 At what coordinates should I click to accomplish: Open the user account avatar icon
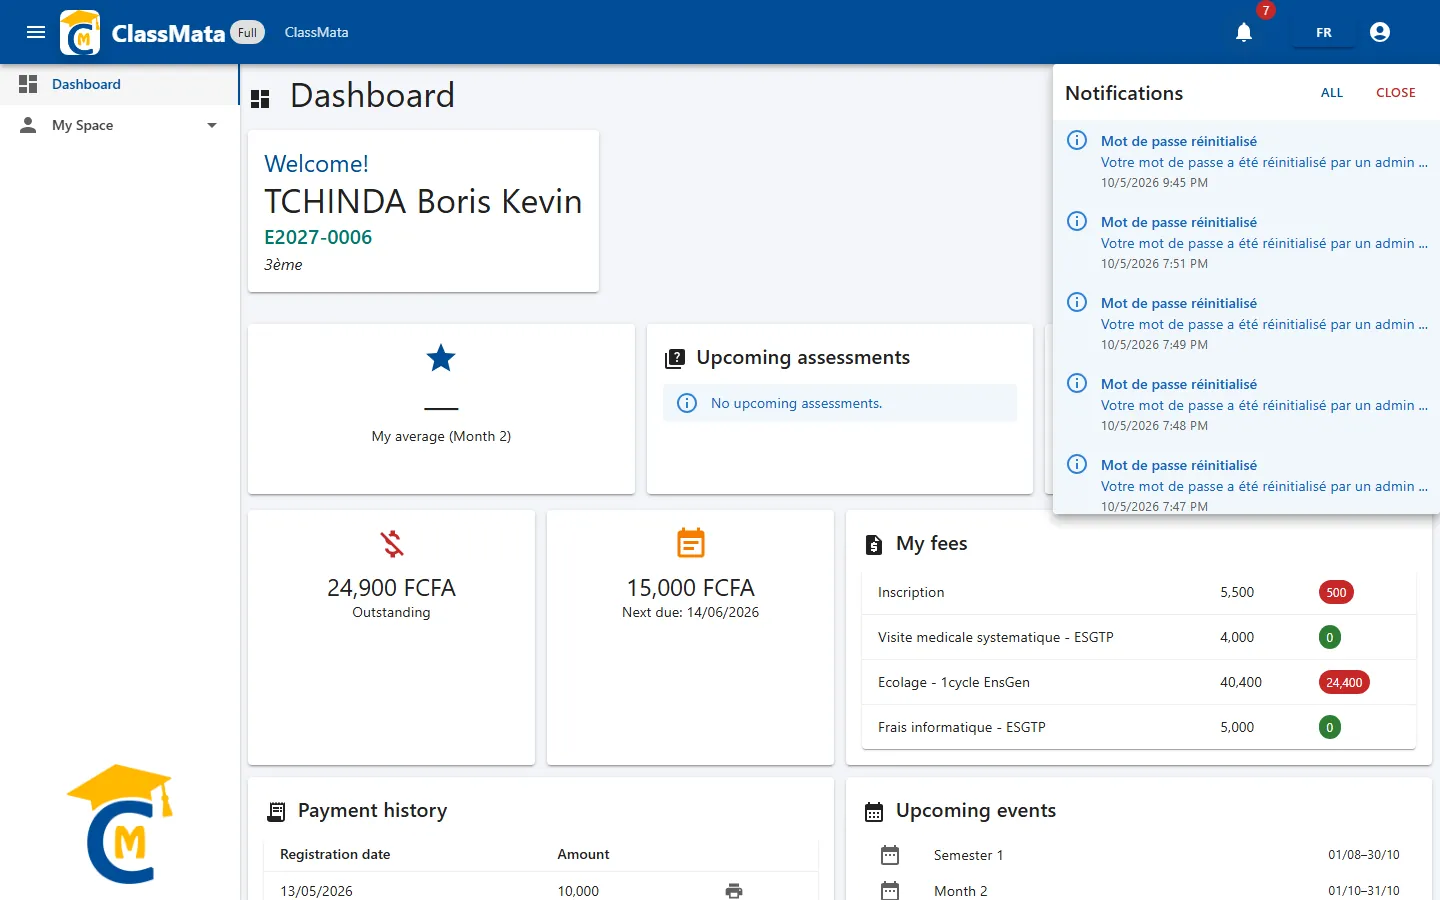(1380, 32)
